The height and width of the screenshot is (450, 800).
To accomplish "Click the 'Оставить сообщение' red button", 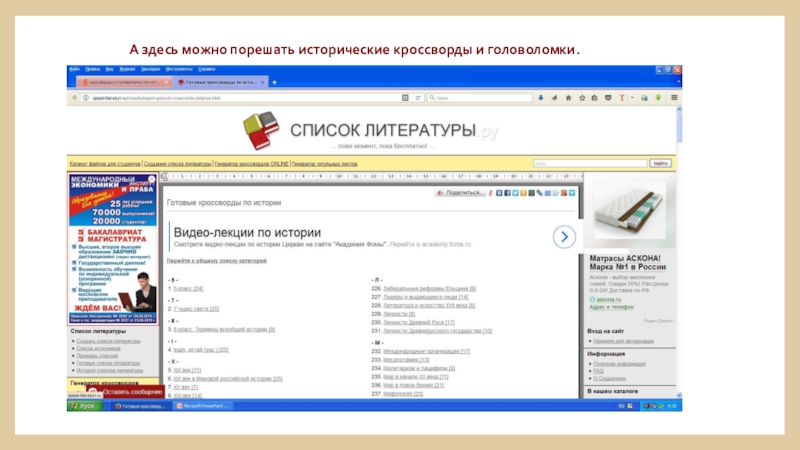I will [127, 392].
